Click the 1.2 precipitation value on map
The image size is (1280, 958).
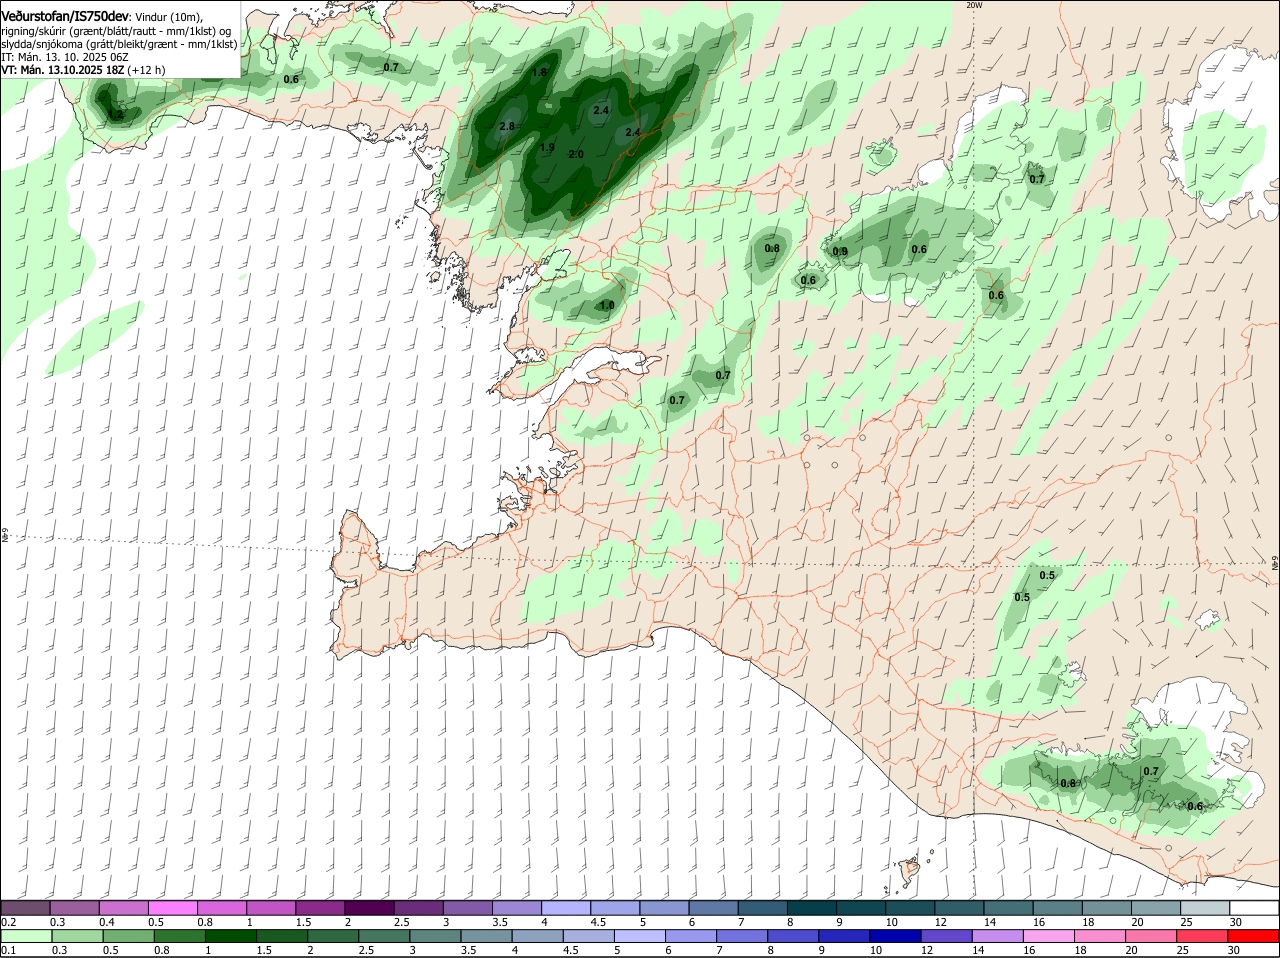(x=116, y=115)
